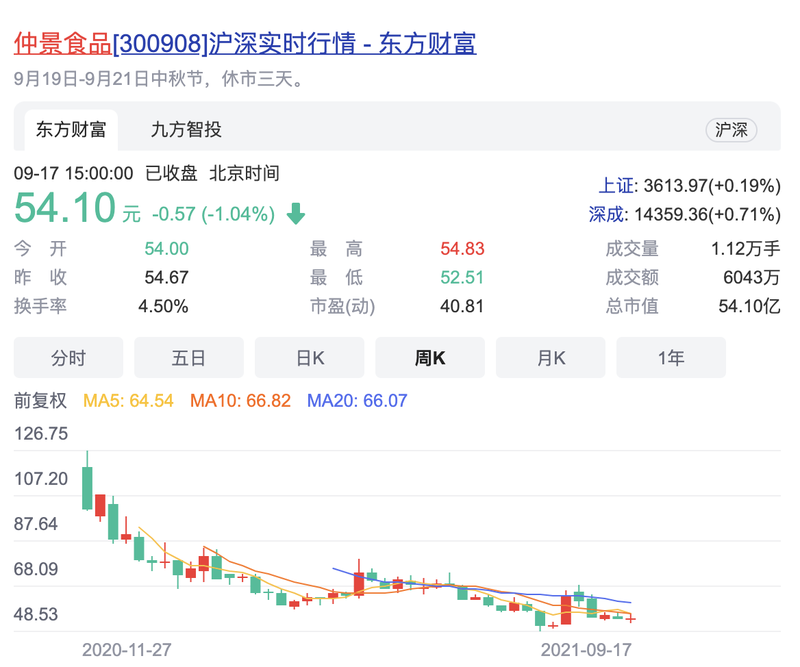
Task: Click the 成交额 value 6043万
Action: click(752, 278)
